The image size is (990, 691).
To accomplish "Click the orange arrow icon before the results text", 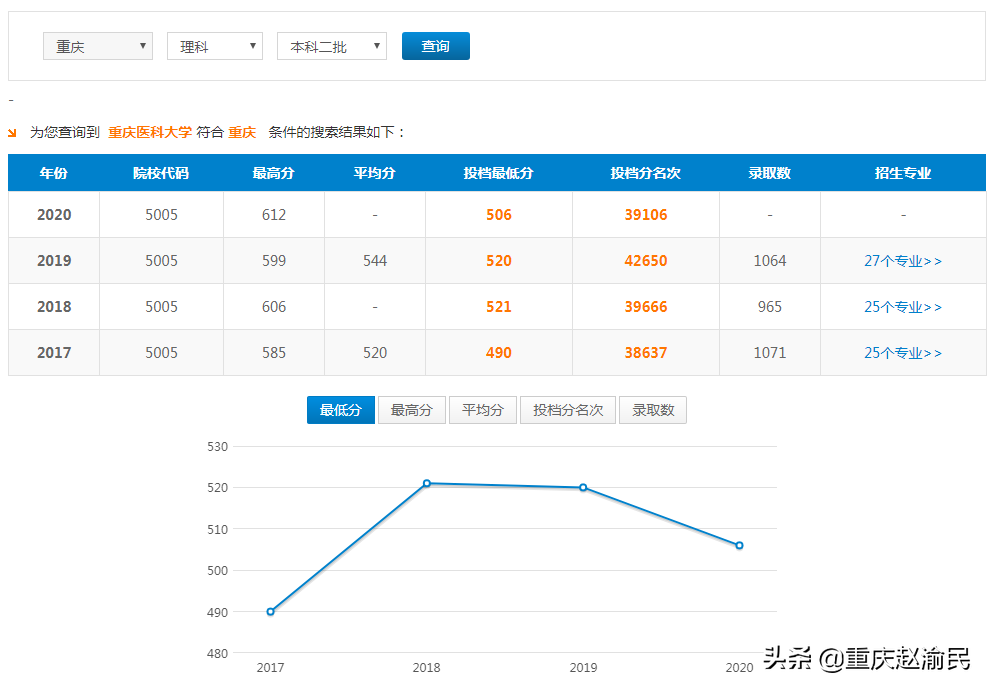I will (x=12, y=131).
